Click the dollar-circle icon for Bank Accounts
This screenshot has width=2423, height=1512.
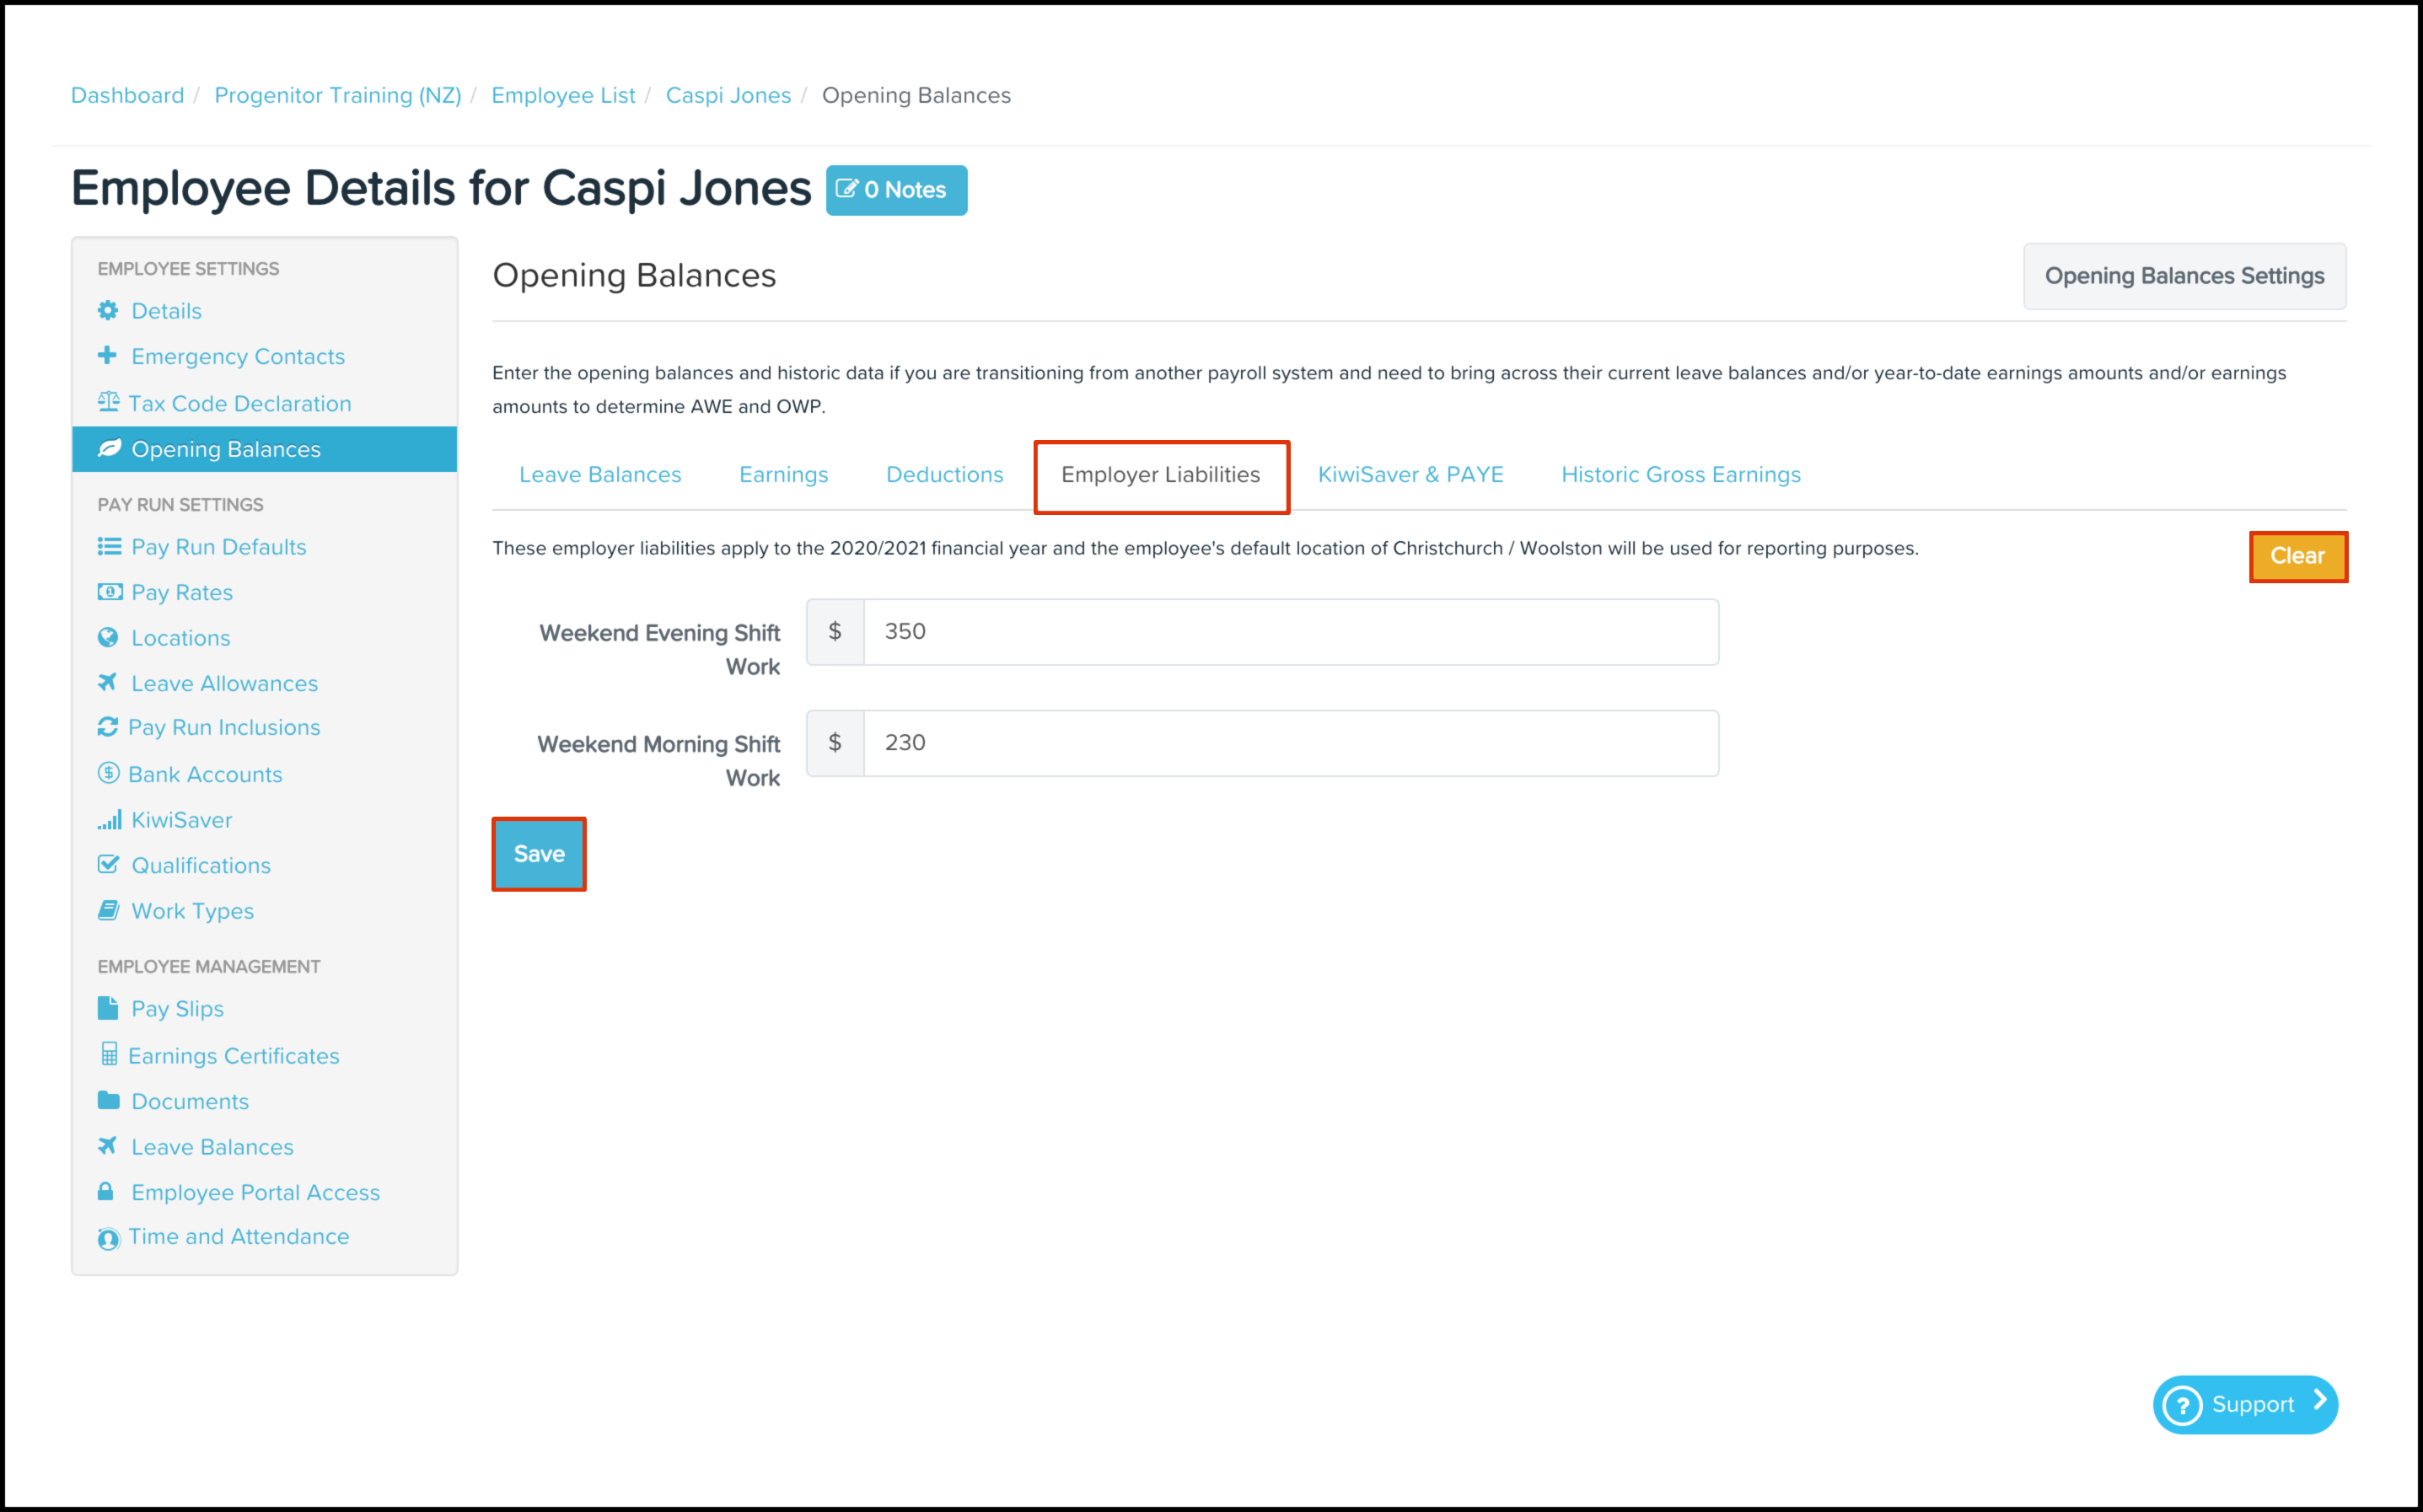(108, 773)
